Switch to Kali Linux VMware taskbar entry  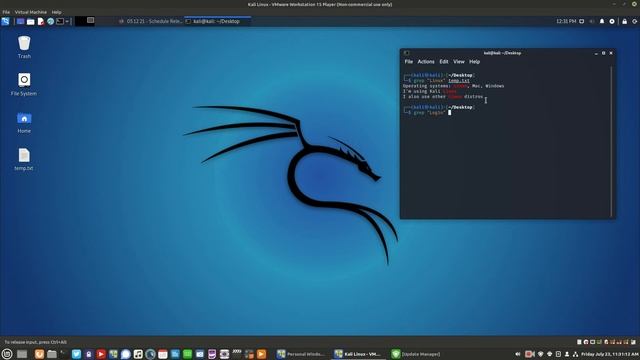pos(358,354)
